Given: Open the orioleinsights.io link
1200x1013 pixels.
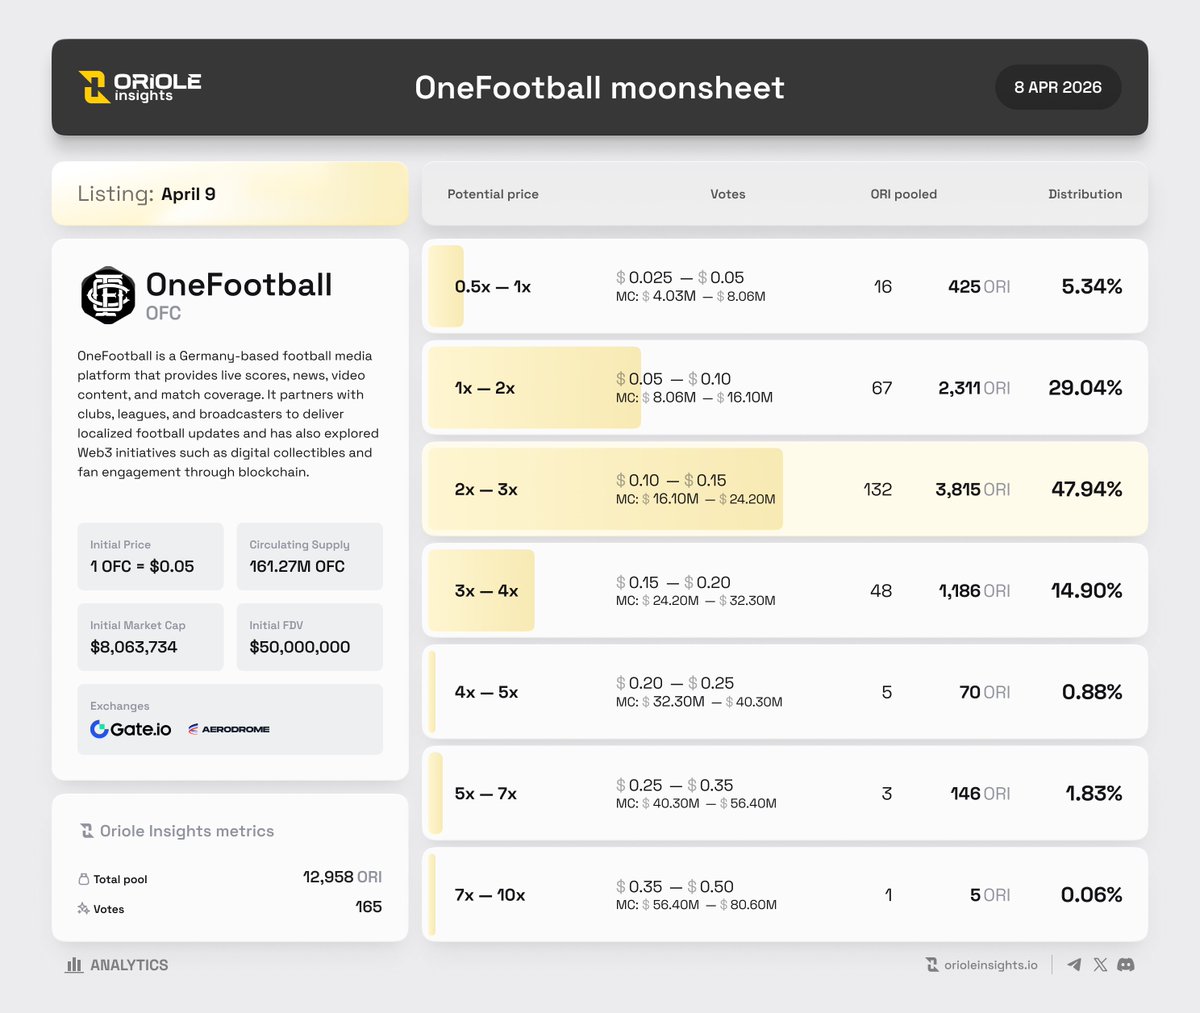Looking at the screenshot, I should pyautogui.click(x=990, y=965).
